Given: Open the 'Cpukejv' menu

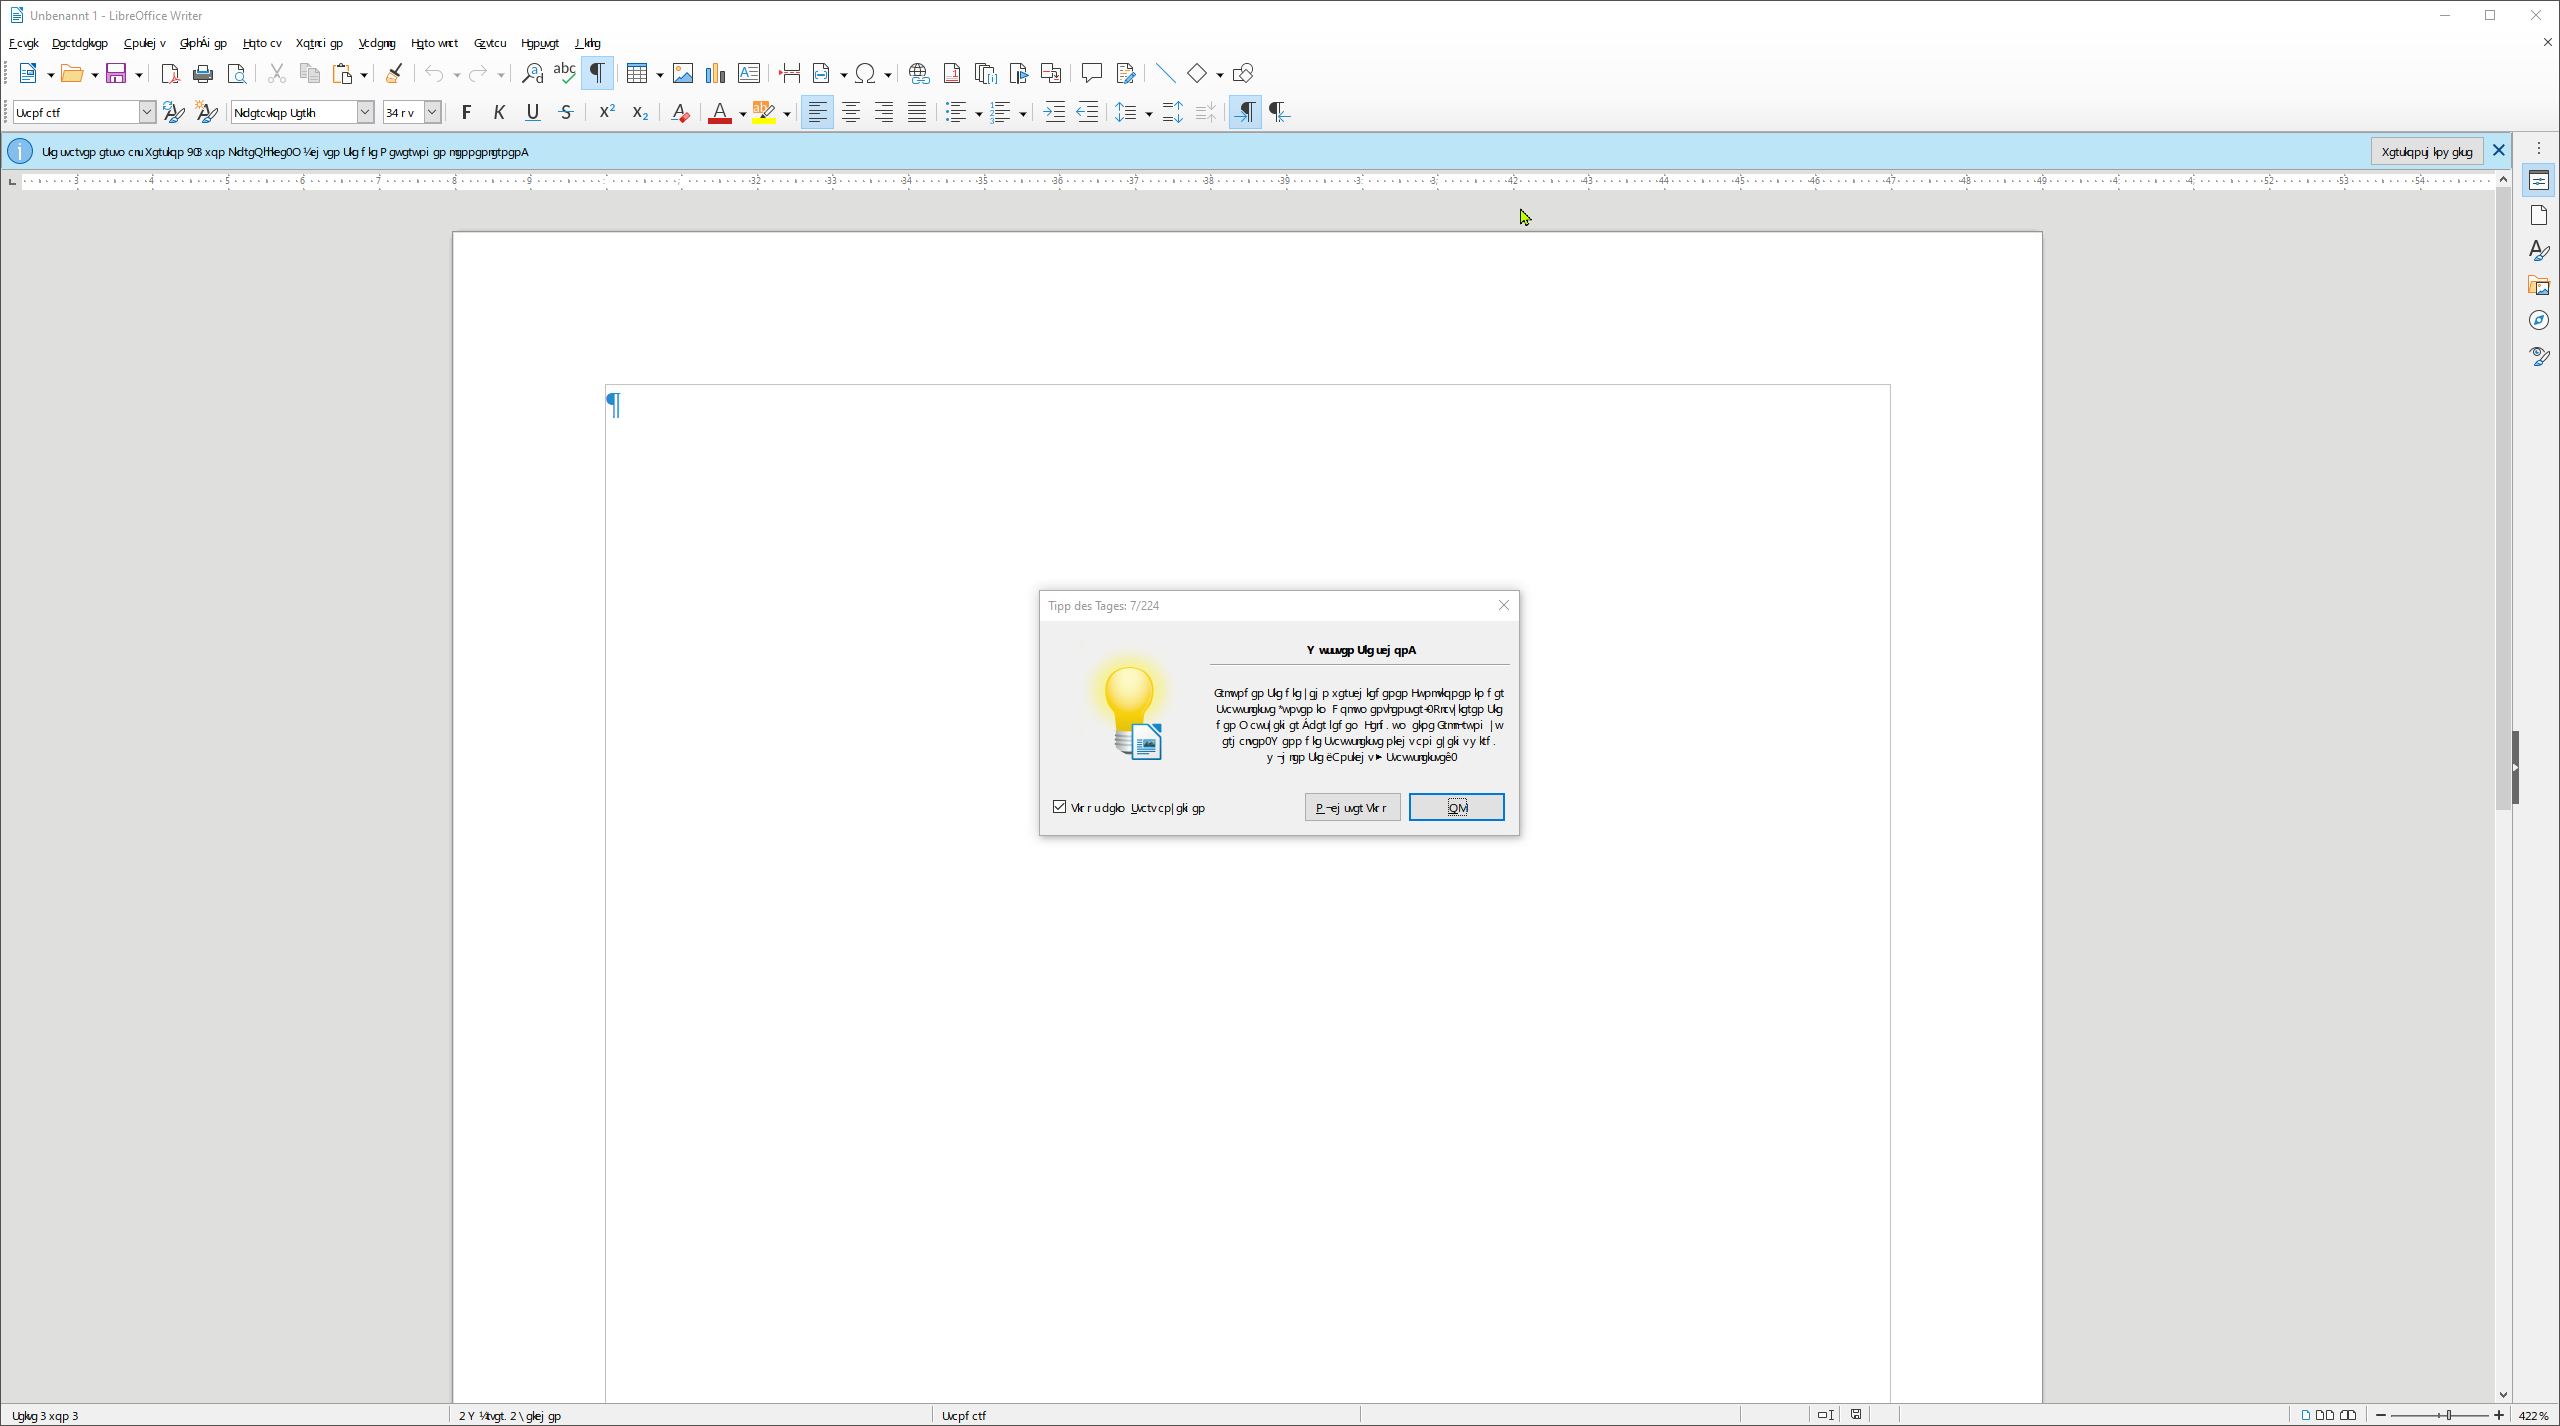Looking at the screenshot, I should 145,43.
